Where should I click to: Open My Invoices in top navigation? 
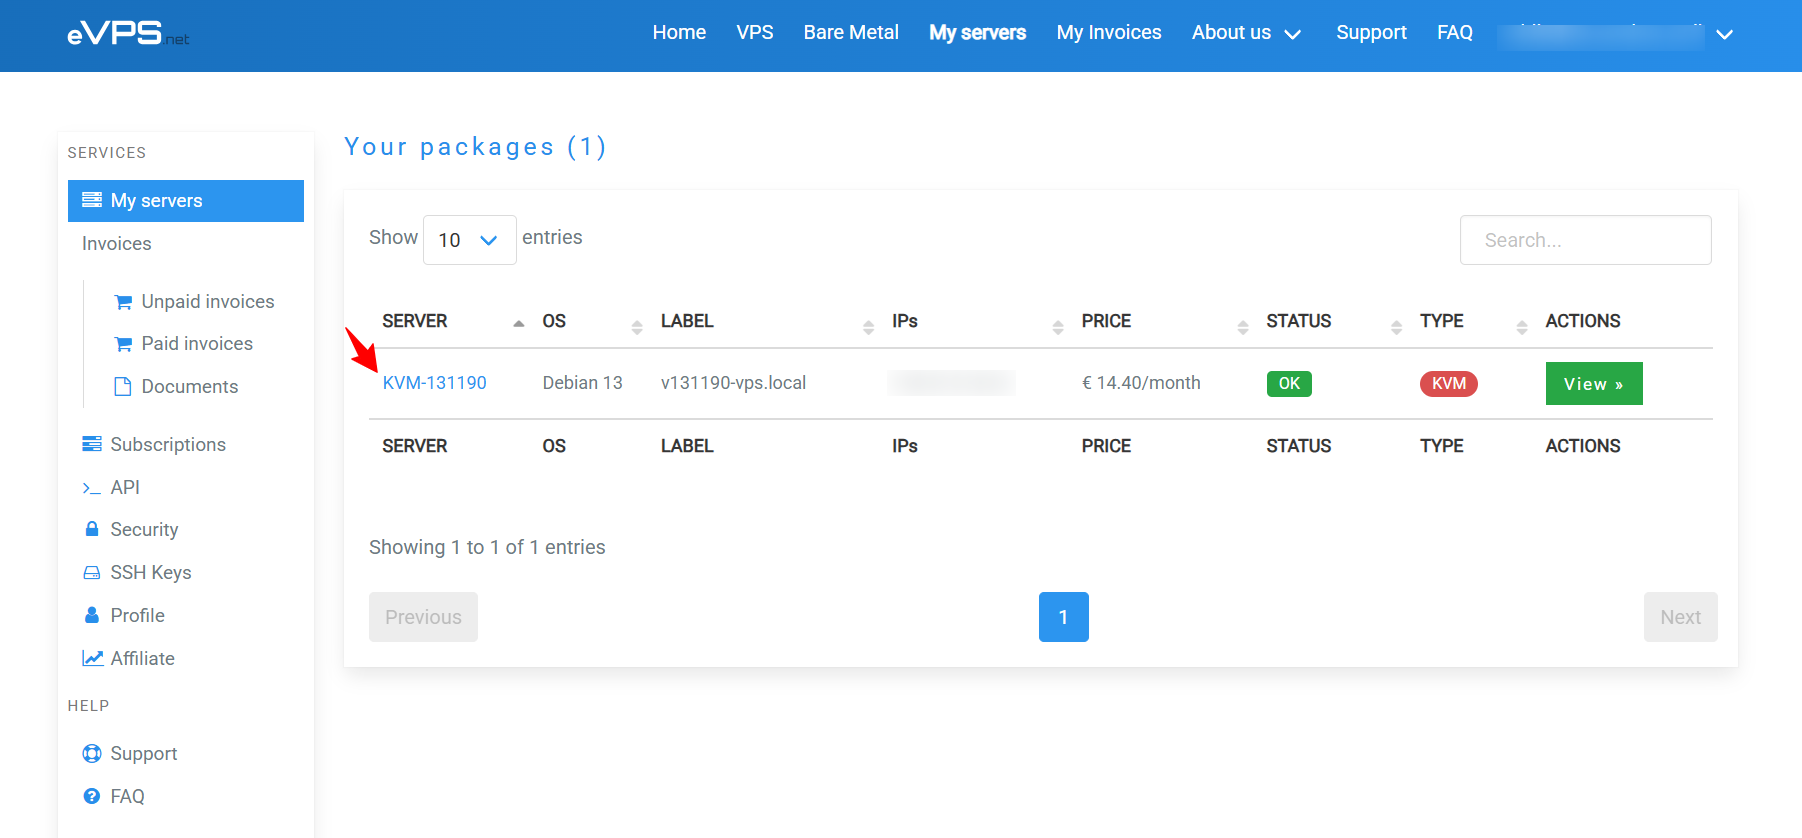coord(1109,33)
